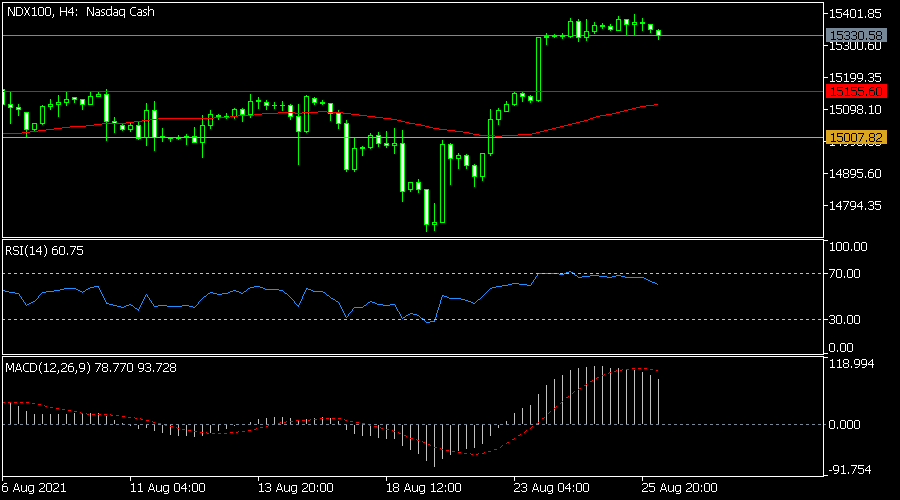Click the MACD 118.994 scale value
This screenshot has height=500, width=900.
[x=852, y=364]
